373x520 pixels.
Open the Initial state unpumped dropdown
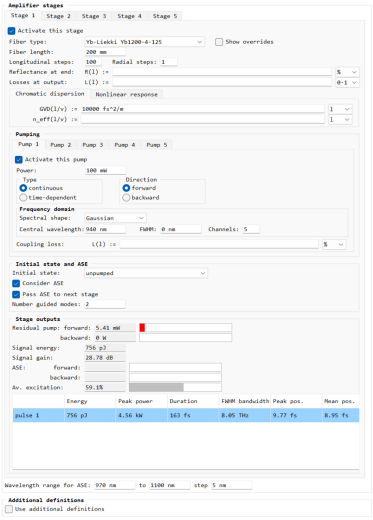(x=146, y=273)
